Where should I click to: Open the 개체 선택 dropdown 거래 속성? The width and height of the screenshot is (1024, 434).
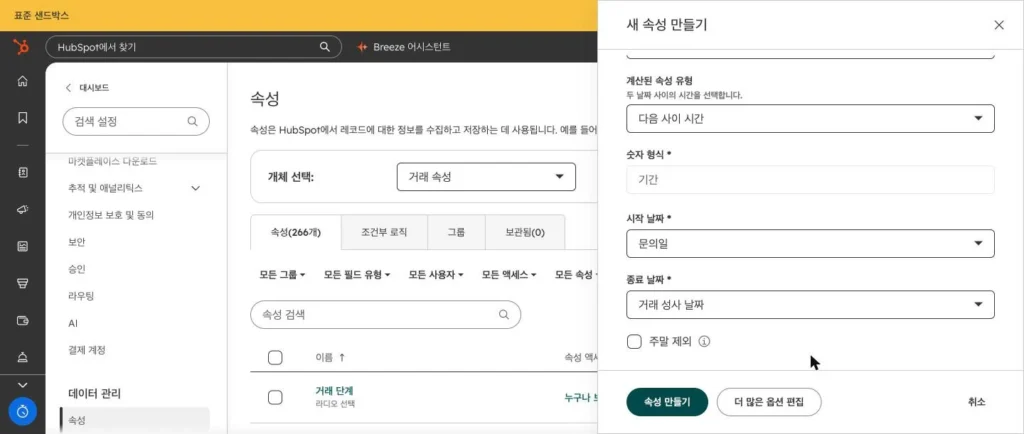pos(486,177)
